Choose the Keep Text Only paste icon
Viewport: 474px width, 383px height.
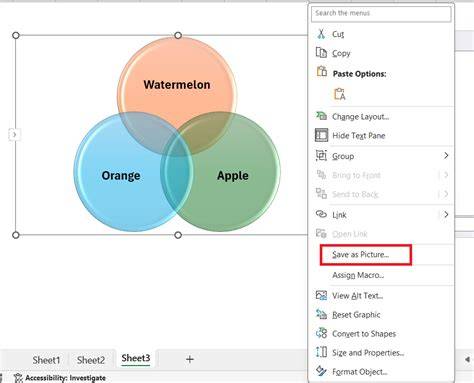[340, 94]
